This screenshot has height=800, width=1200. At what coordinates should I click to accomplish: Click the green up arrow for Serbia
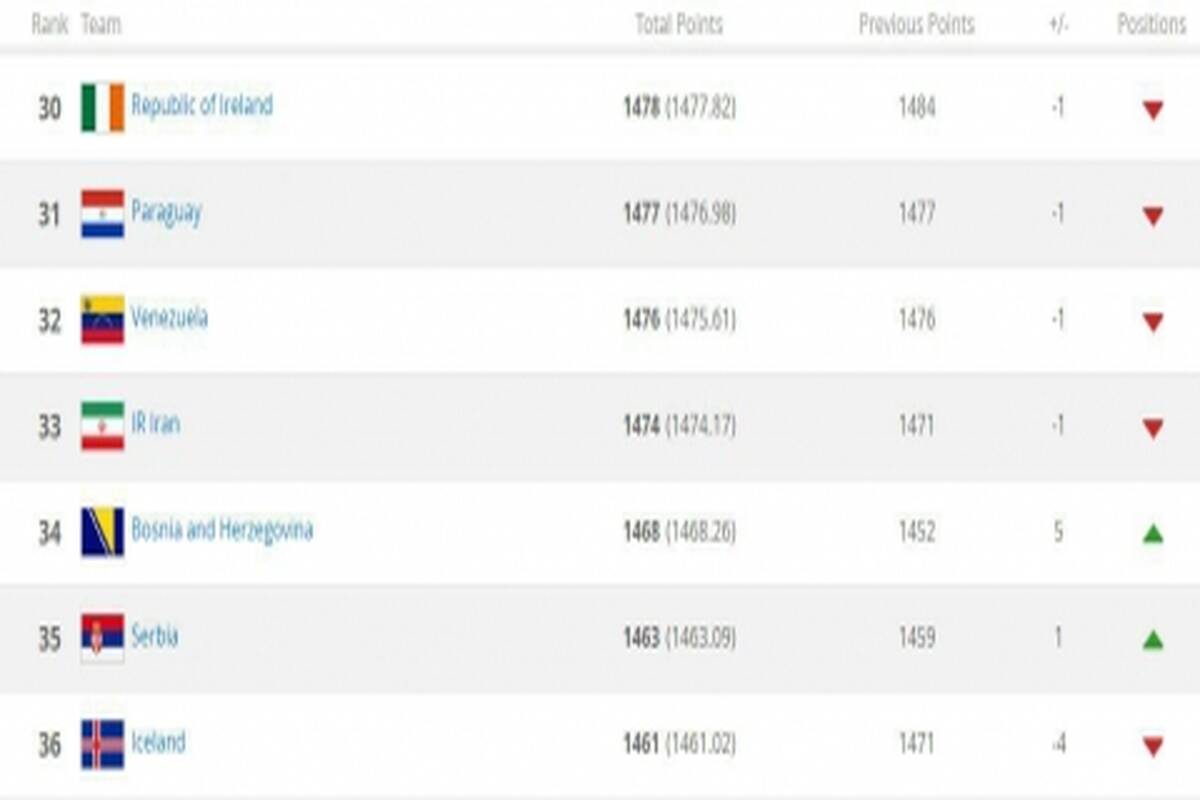[x=1153, y=639]
